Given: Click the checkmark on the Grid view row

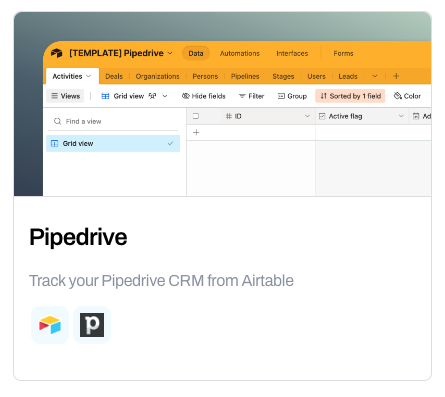Looking at the screenshot, I should (x=170, y=143).
